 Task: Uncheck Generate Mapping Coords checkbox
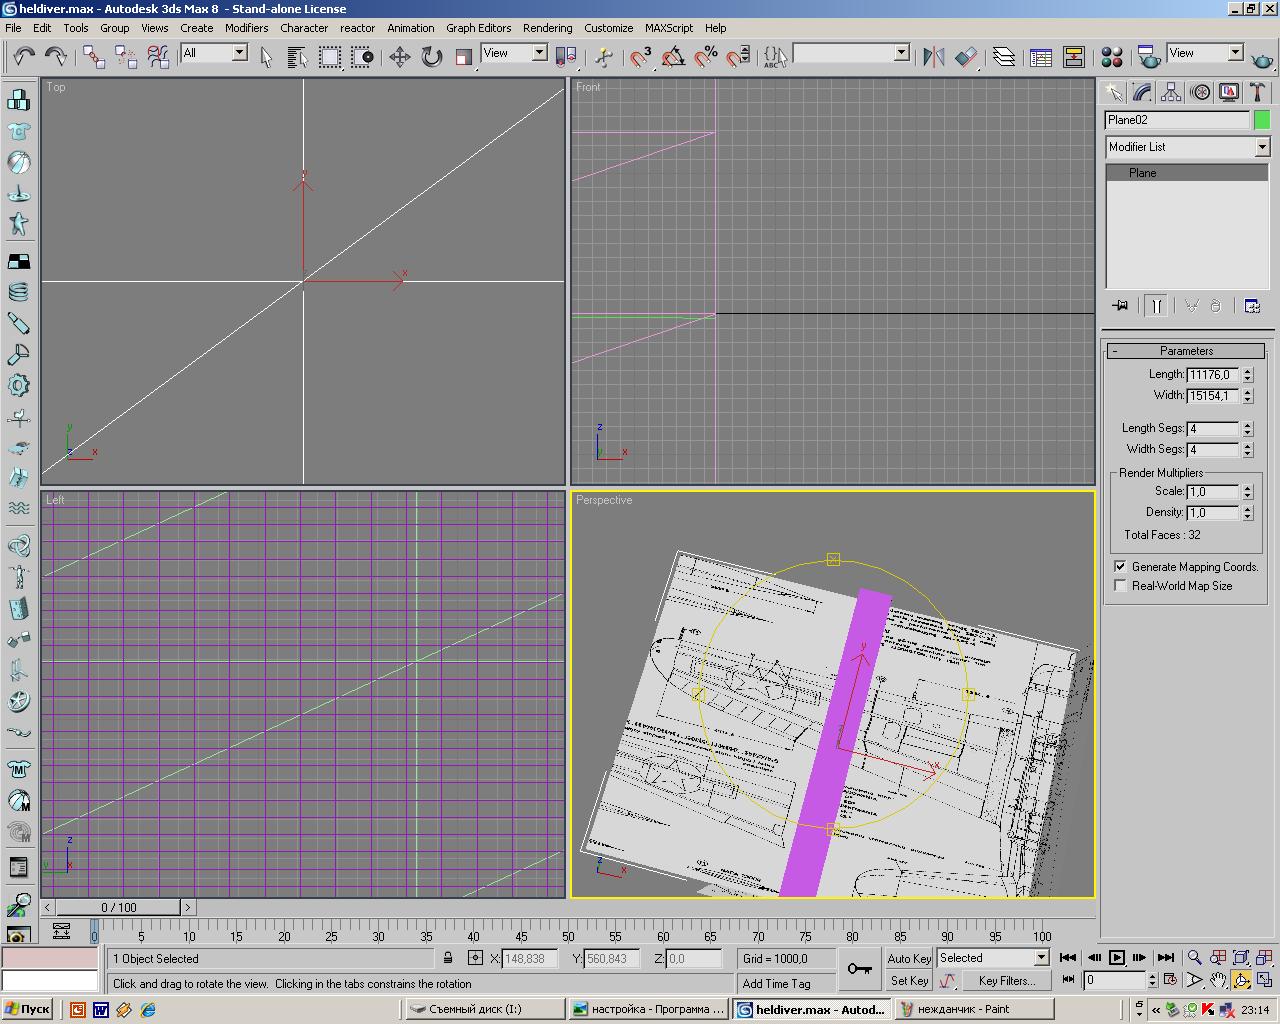(x=1120, y=566)
